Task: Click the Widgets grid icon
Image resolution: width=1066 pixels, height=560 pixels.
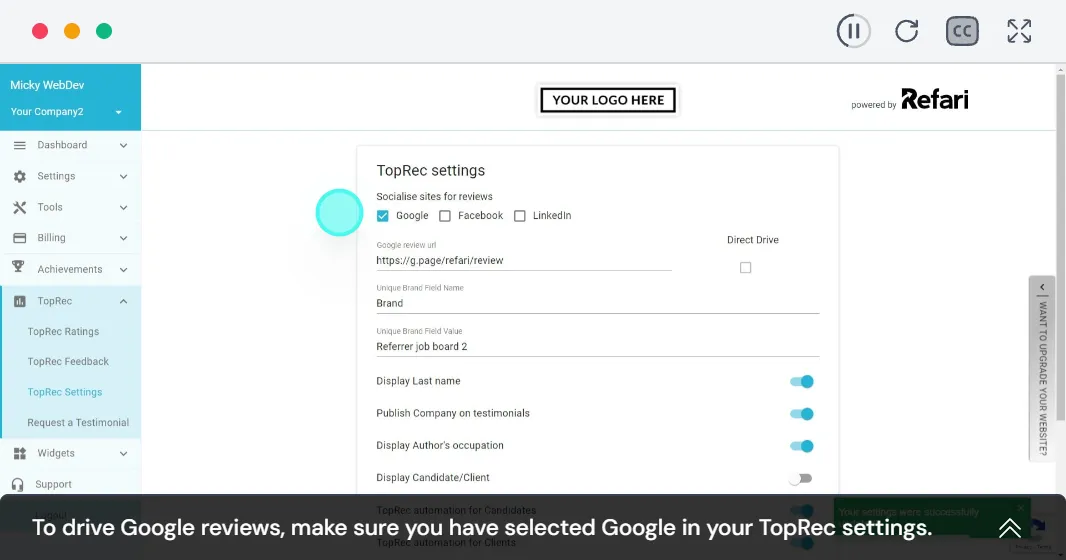Action: (20, 453)
